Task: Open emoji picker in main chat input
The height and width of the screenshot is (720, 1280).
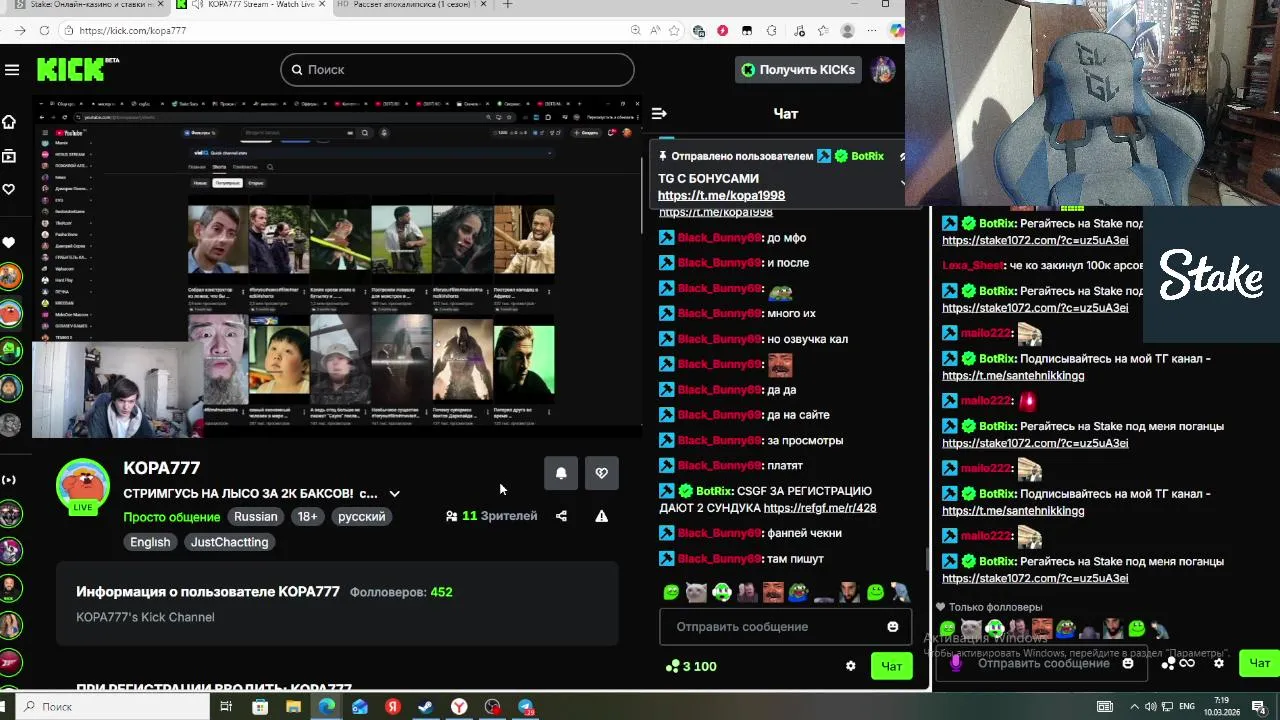Action: pyautogui.click(x=893, y=627)
